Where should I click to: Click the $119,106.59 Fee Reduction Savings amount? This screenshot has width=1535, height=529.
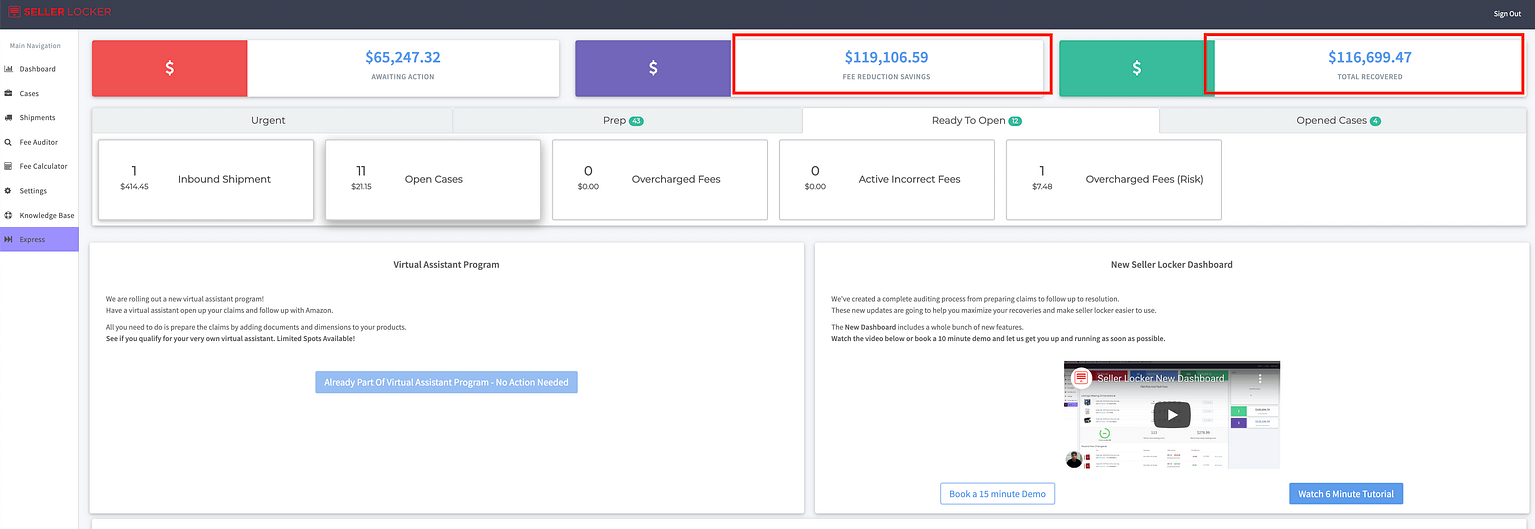[x=886, y=58]
